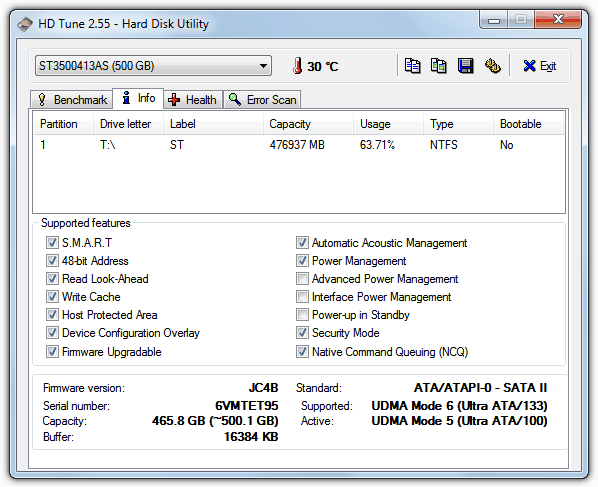Toggle the Write Cache checkbox
The height and width of the screenshot is (487, 598).
52,296
